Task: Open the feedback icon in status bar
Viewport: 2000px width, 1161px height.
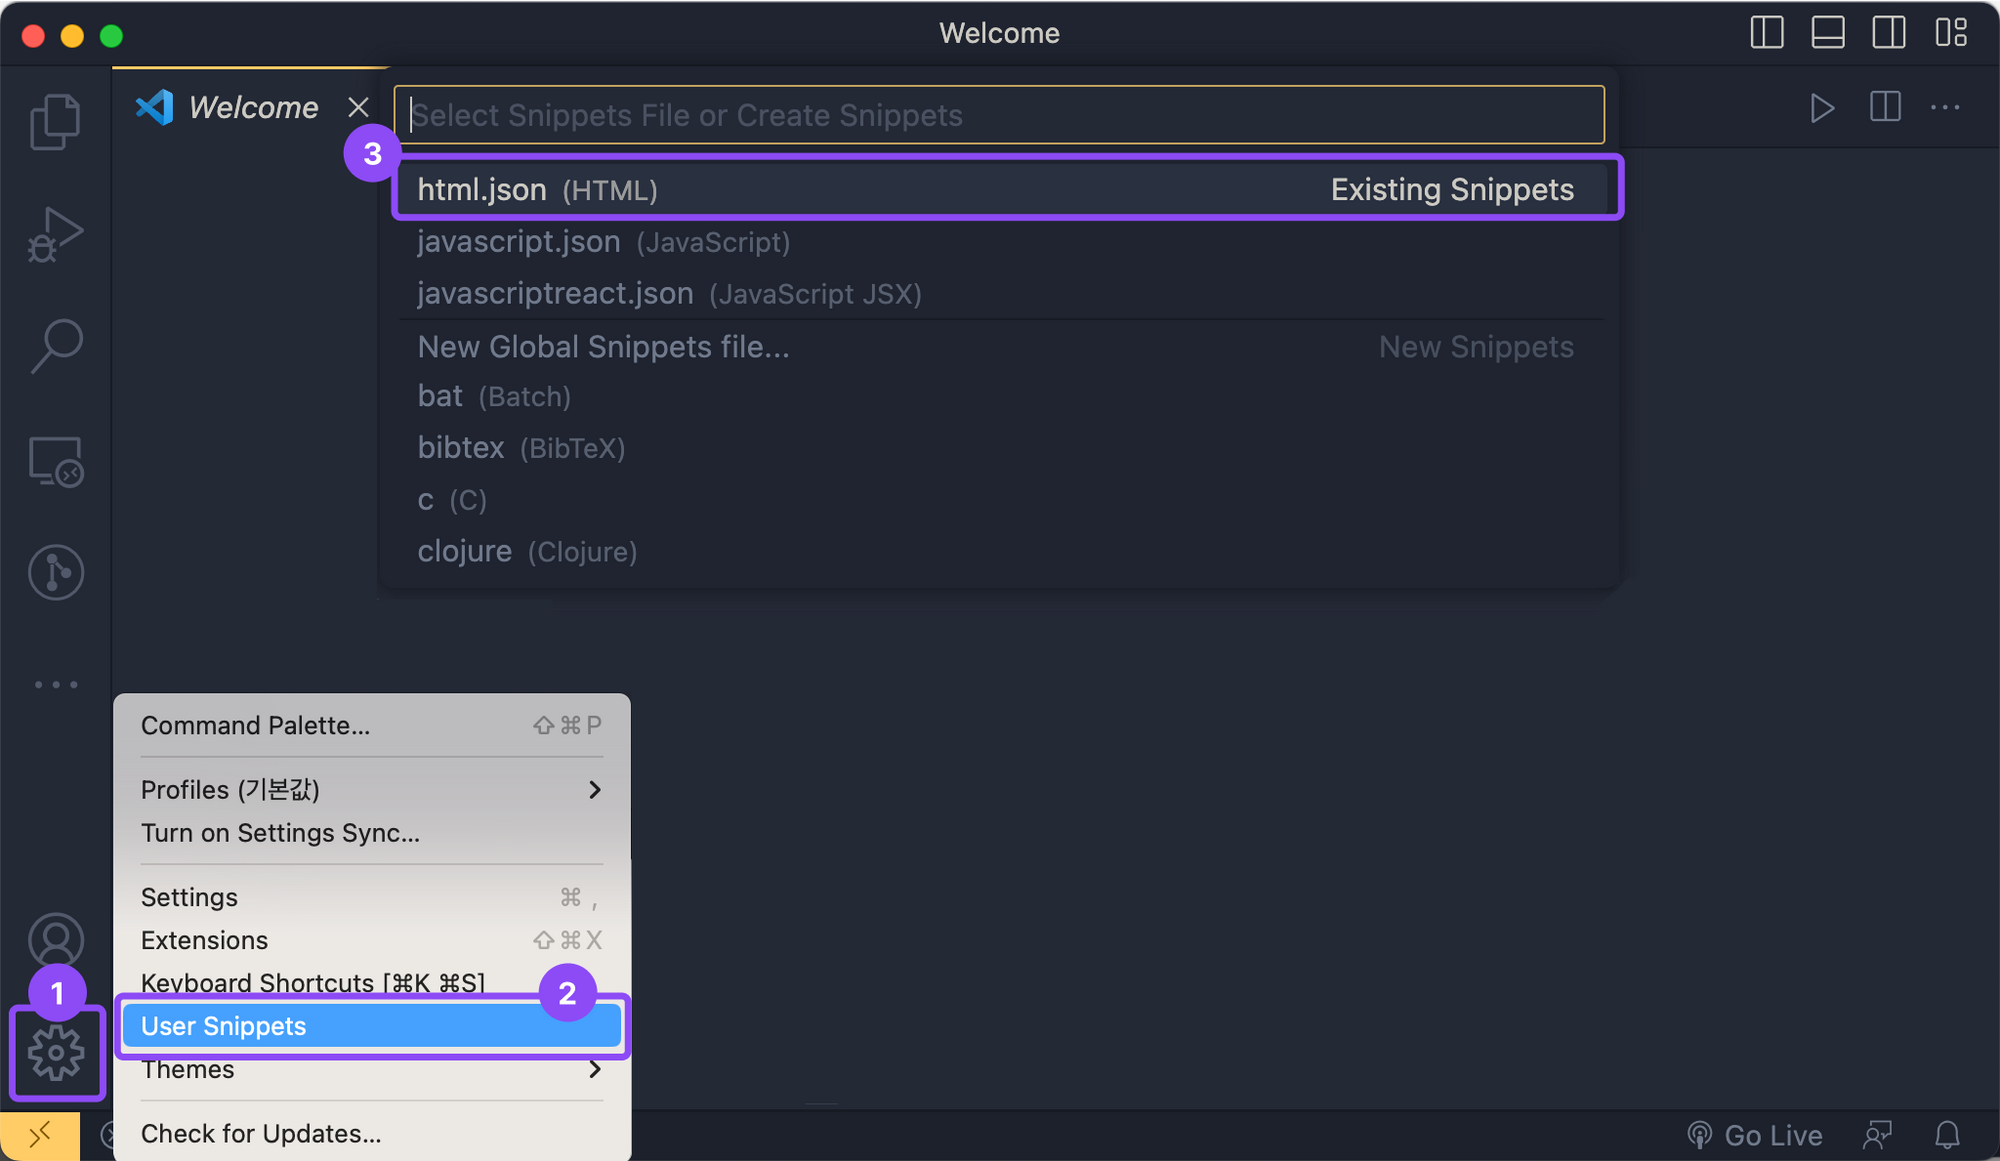Action: tap(1878, 1135)
